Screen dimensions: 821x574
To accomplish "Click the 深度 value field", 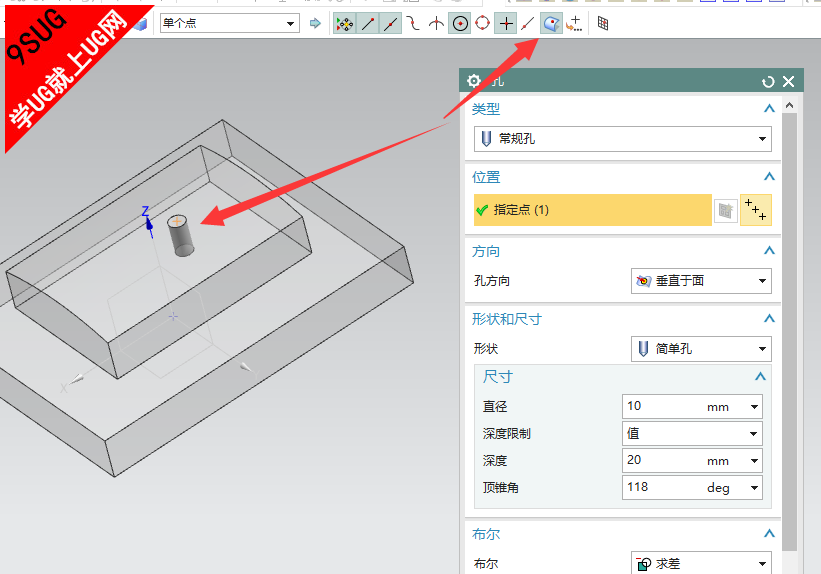I will 663,460.
